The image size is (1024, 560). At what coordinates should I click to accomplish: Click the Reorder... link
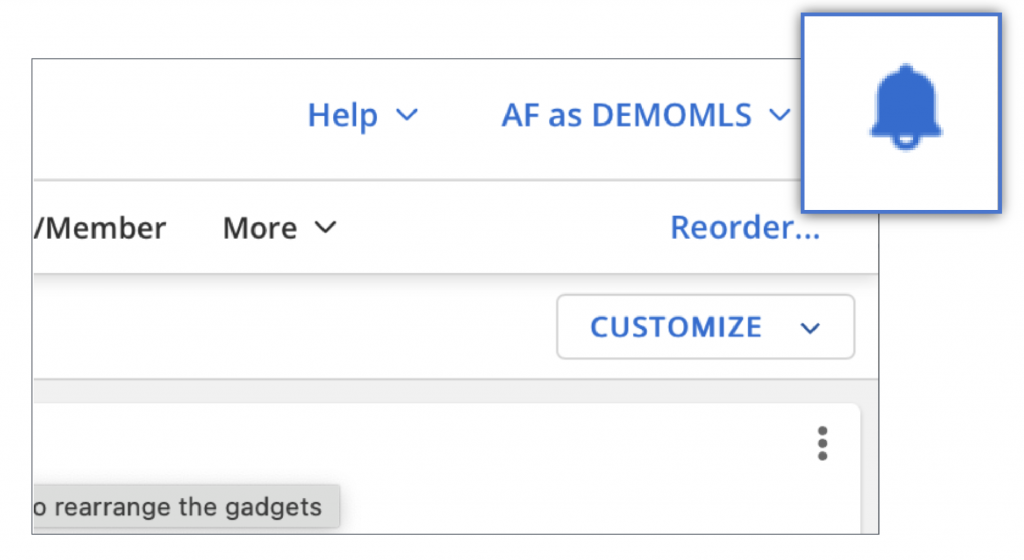[744, 228]
